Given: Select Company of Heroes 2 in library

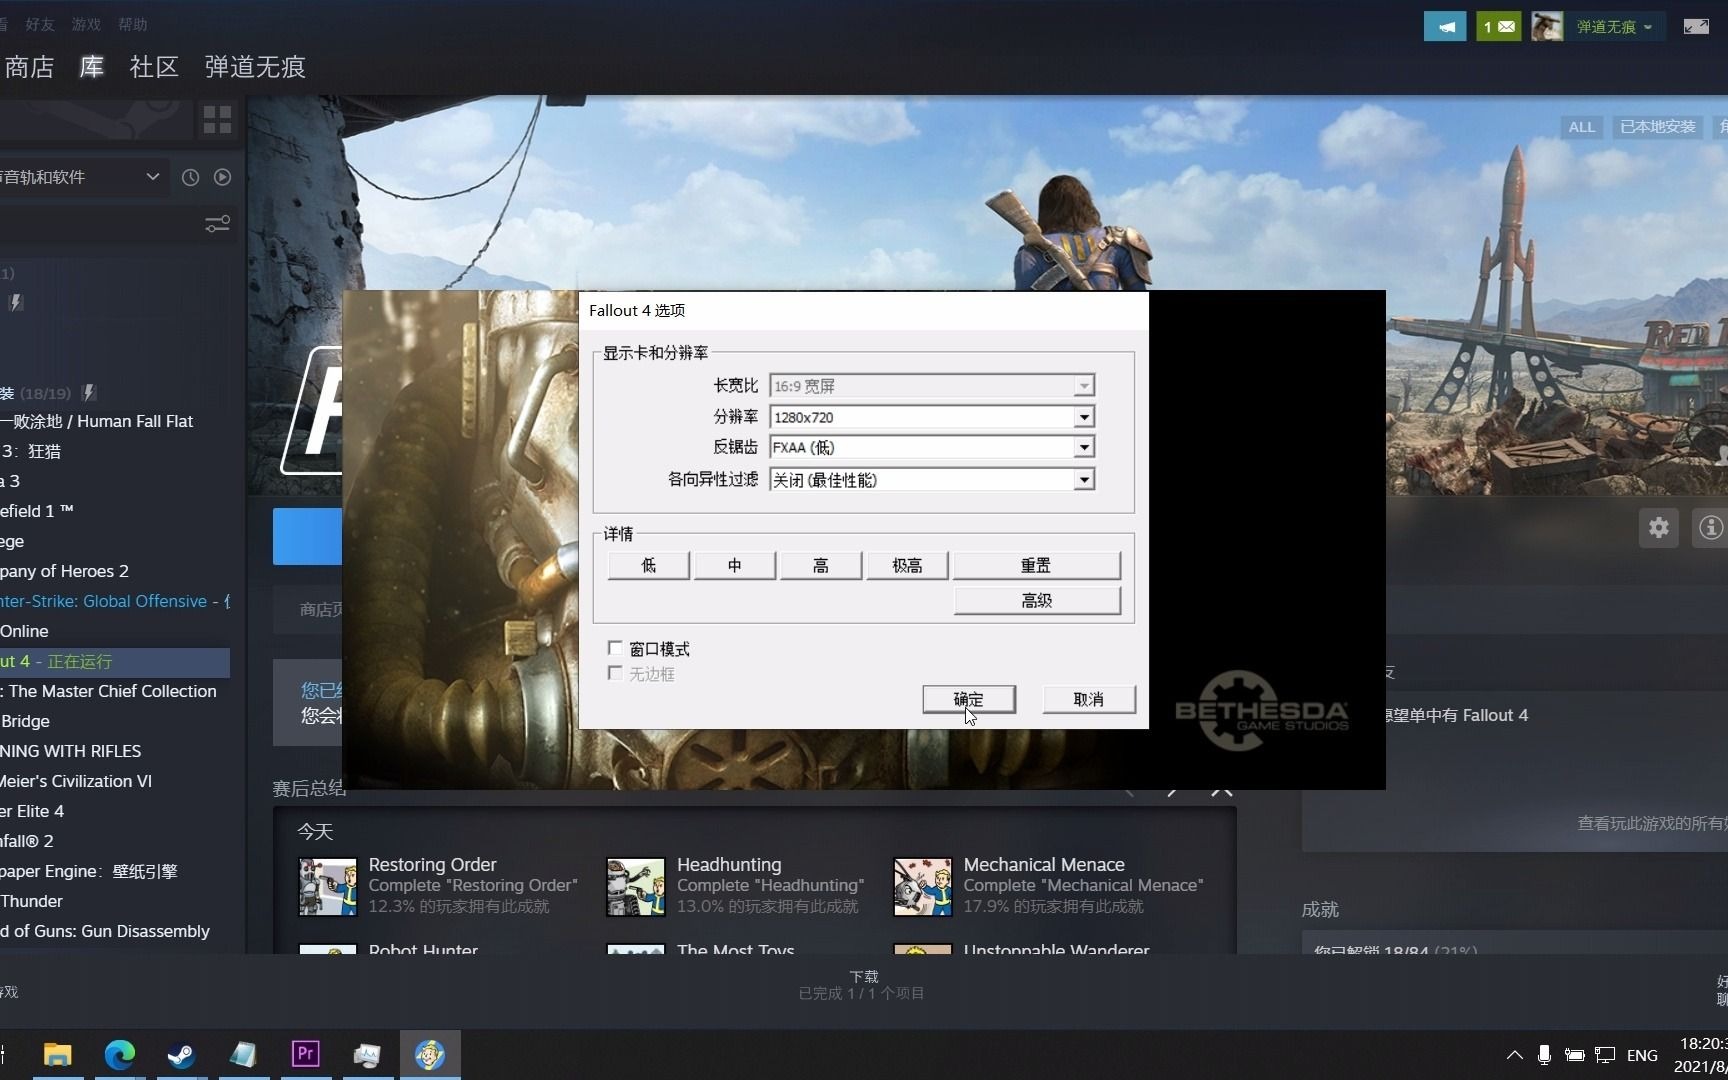Looking at the screenshot, I should [x=65, y=571].
